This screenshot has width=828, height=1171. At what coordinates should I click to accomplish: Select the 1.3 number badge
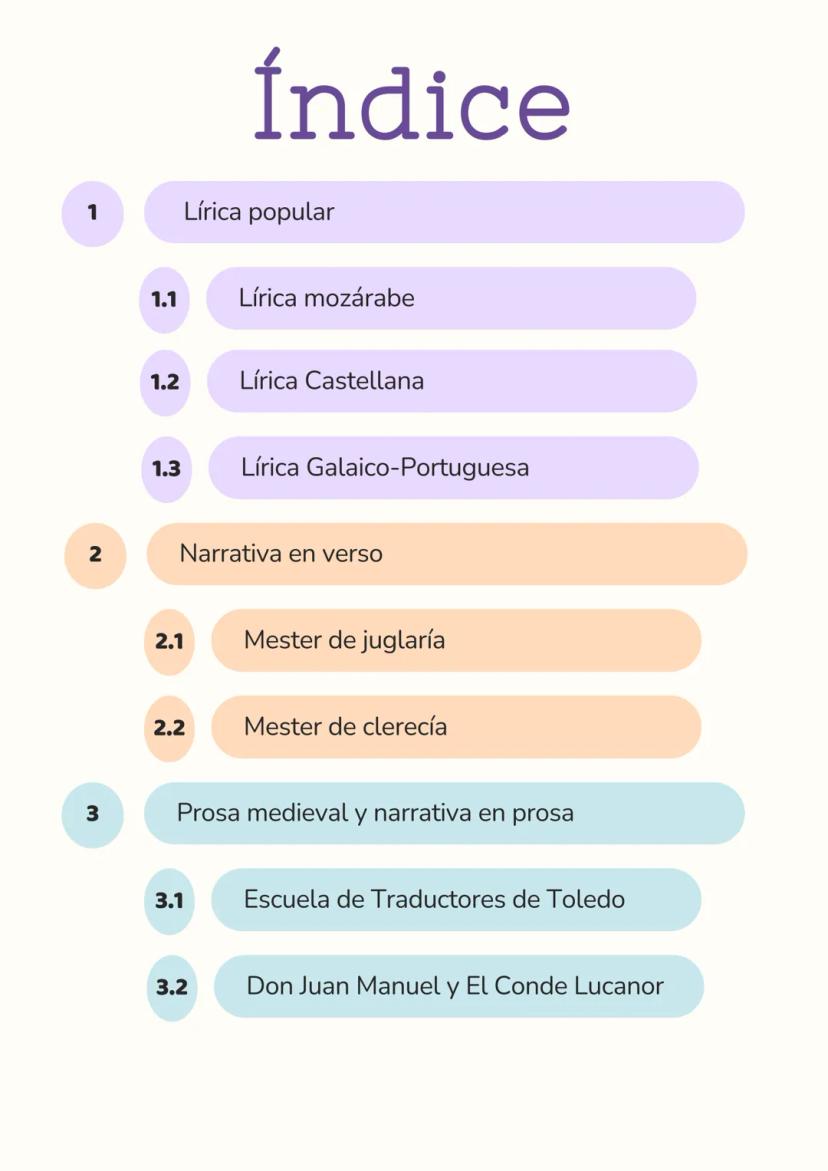(x=166, y=468)
